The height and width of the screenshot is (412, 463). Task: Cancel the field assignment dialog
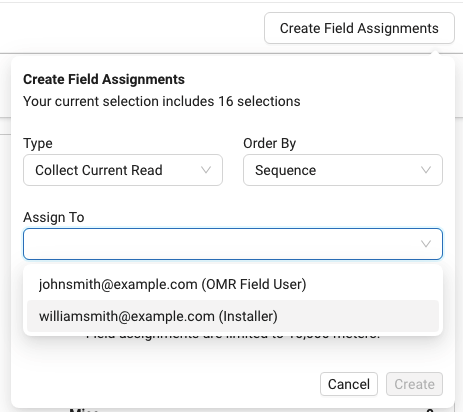click(x=349, y=384)
